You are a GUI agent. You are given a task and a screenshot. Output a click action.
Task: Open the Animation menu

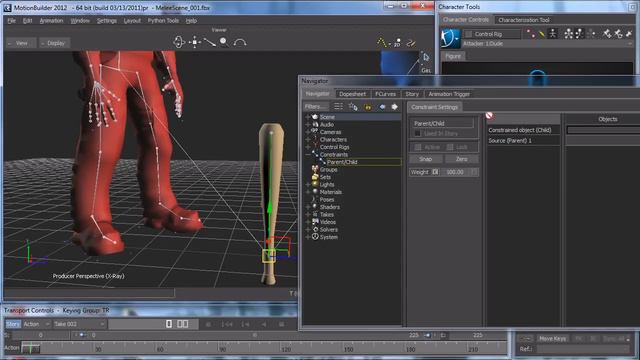coord(51,20)
